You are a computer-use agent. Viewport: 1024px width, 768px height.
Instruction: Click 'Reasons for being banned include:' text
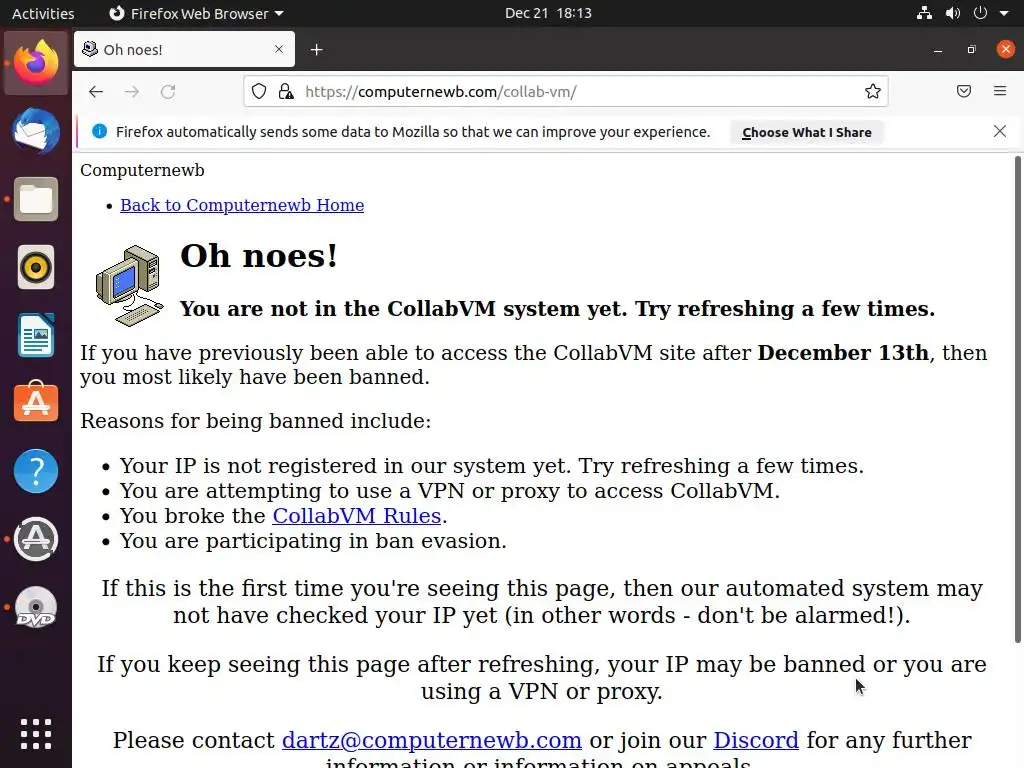pyautogui.click(x=255, y=421)
